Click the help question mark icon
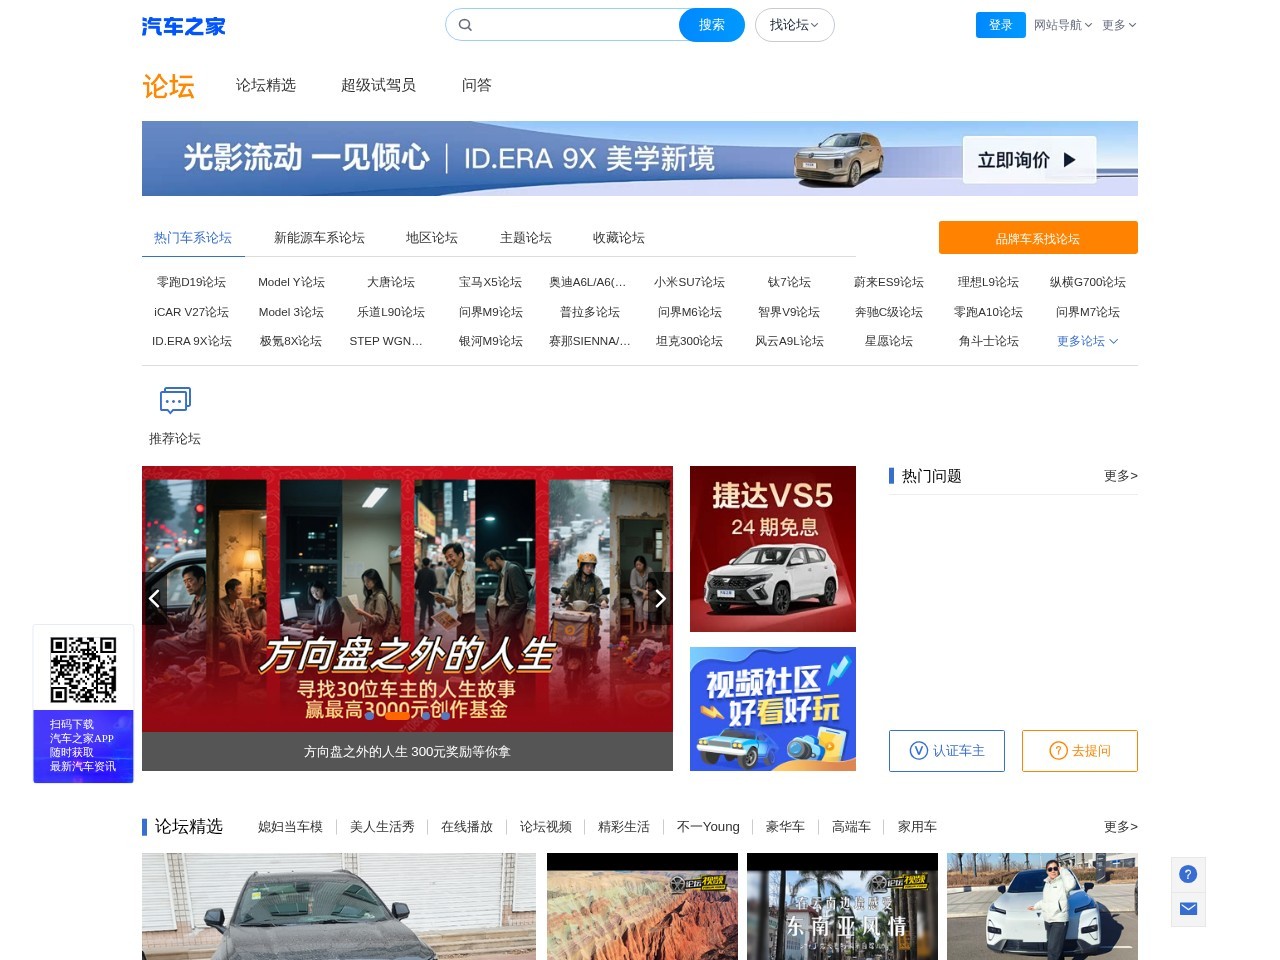1280x960 pixels. coord(1188,874)
